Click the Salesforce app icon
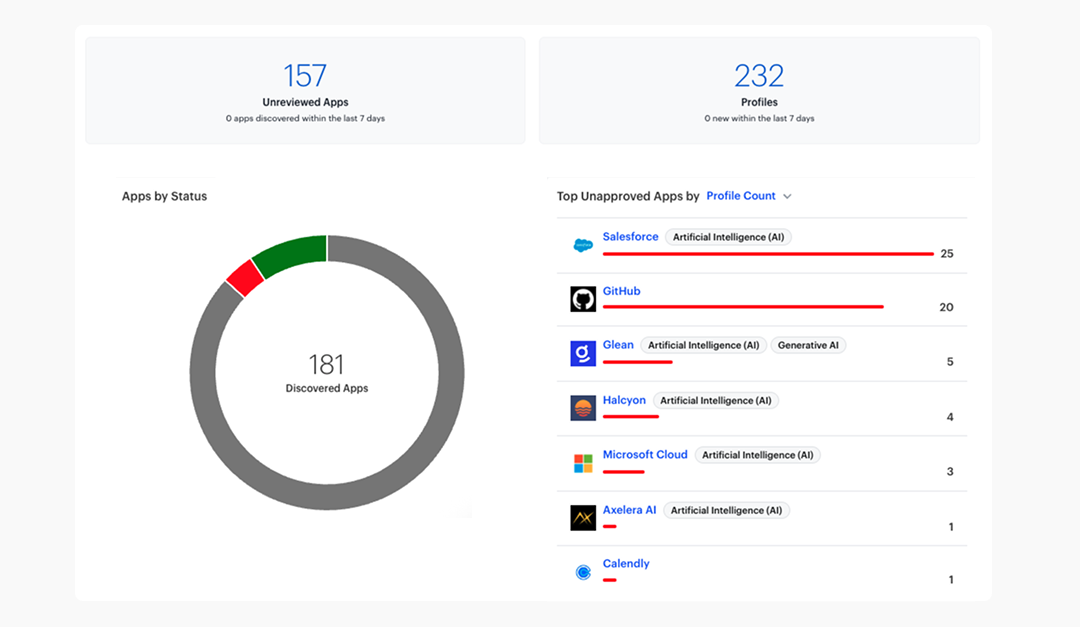 583,243
